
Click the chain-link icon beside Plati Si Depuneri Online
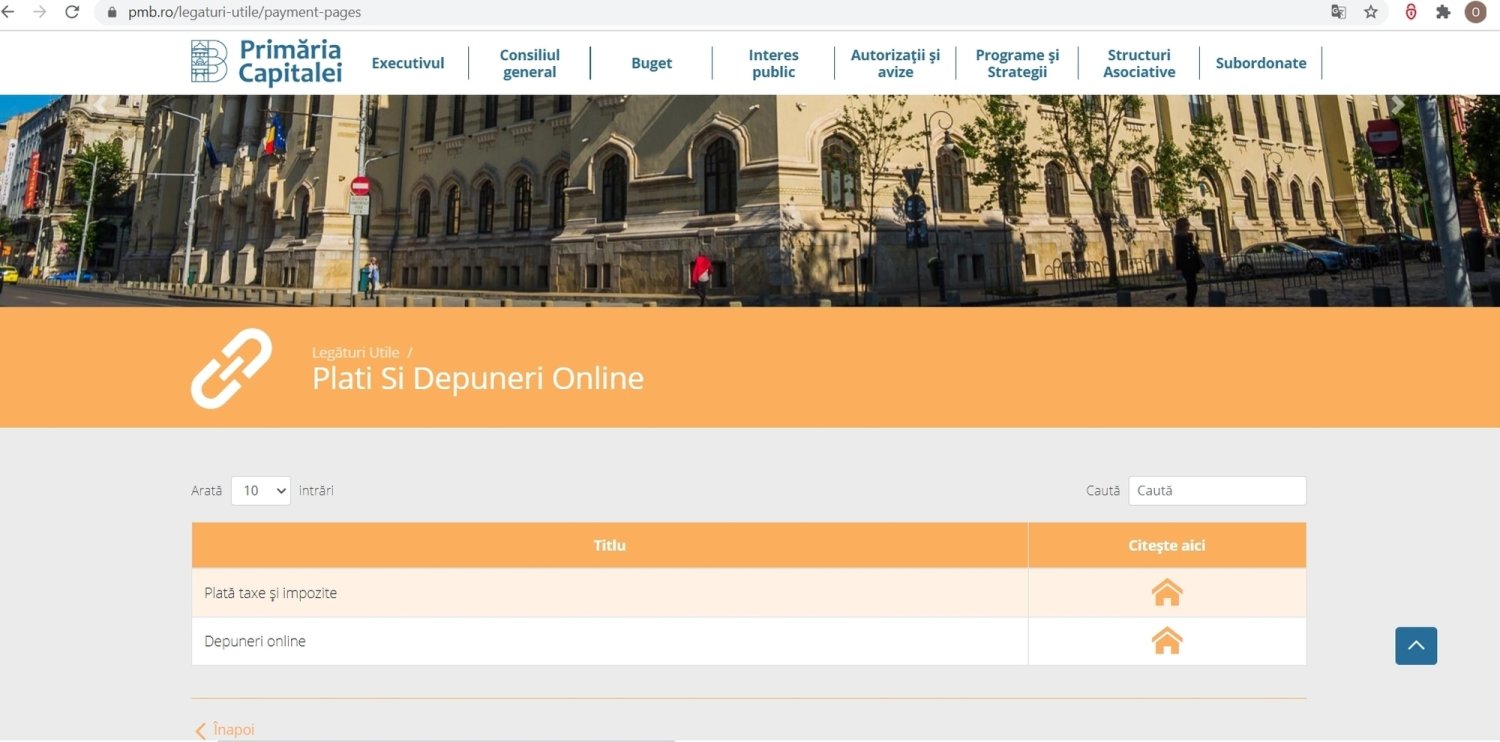[x=232, y=368]
